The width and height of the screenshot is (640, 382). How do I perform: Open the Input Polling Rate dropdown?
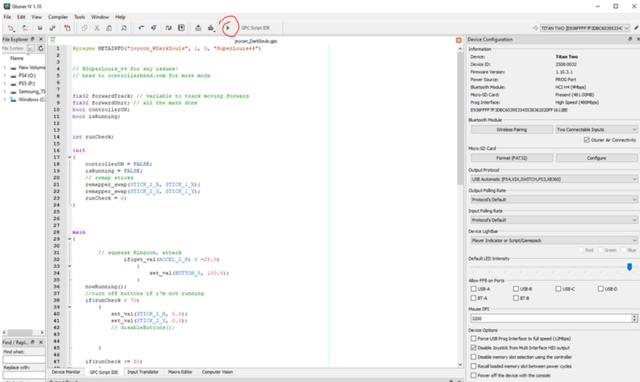(554, 220)
